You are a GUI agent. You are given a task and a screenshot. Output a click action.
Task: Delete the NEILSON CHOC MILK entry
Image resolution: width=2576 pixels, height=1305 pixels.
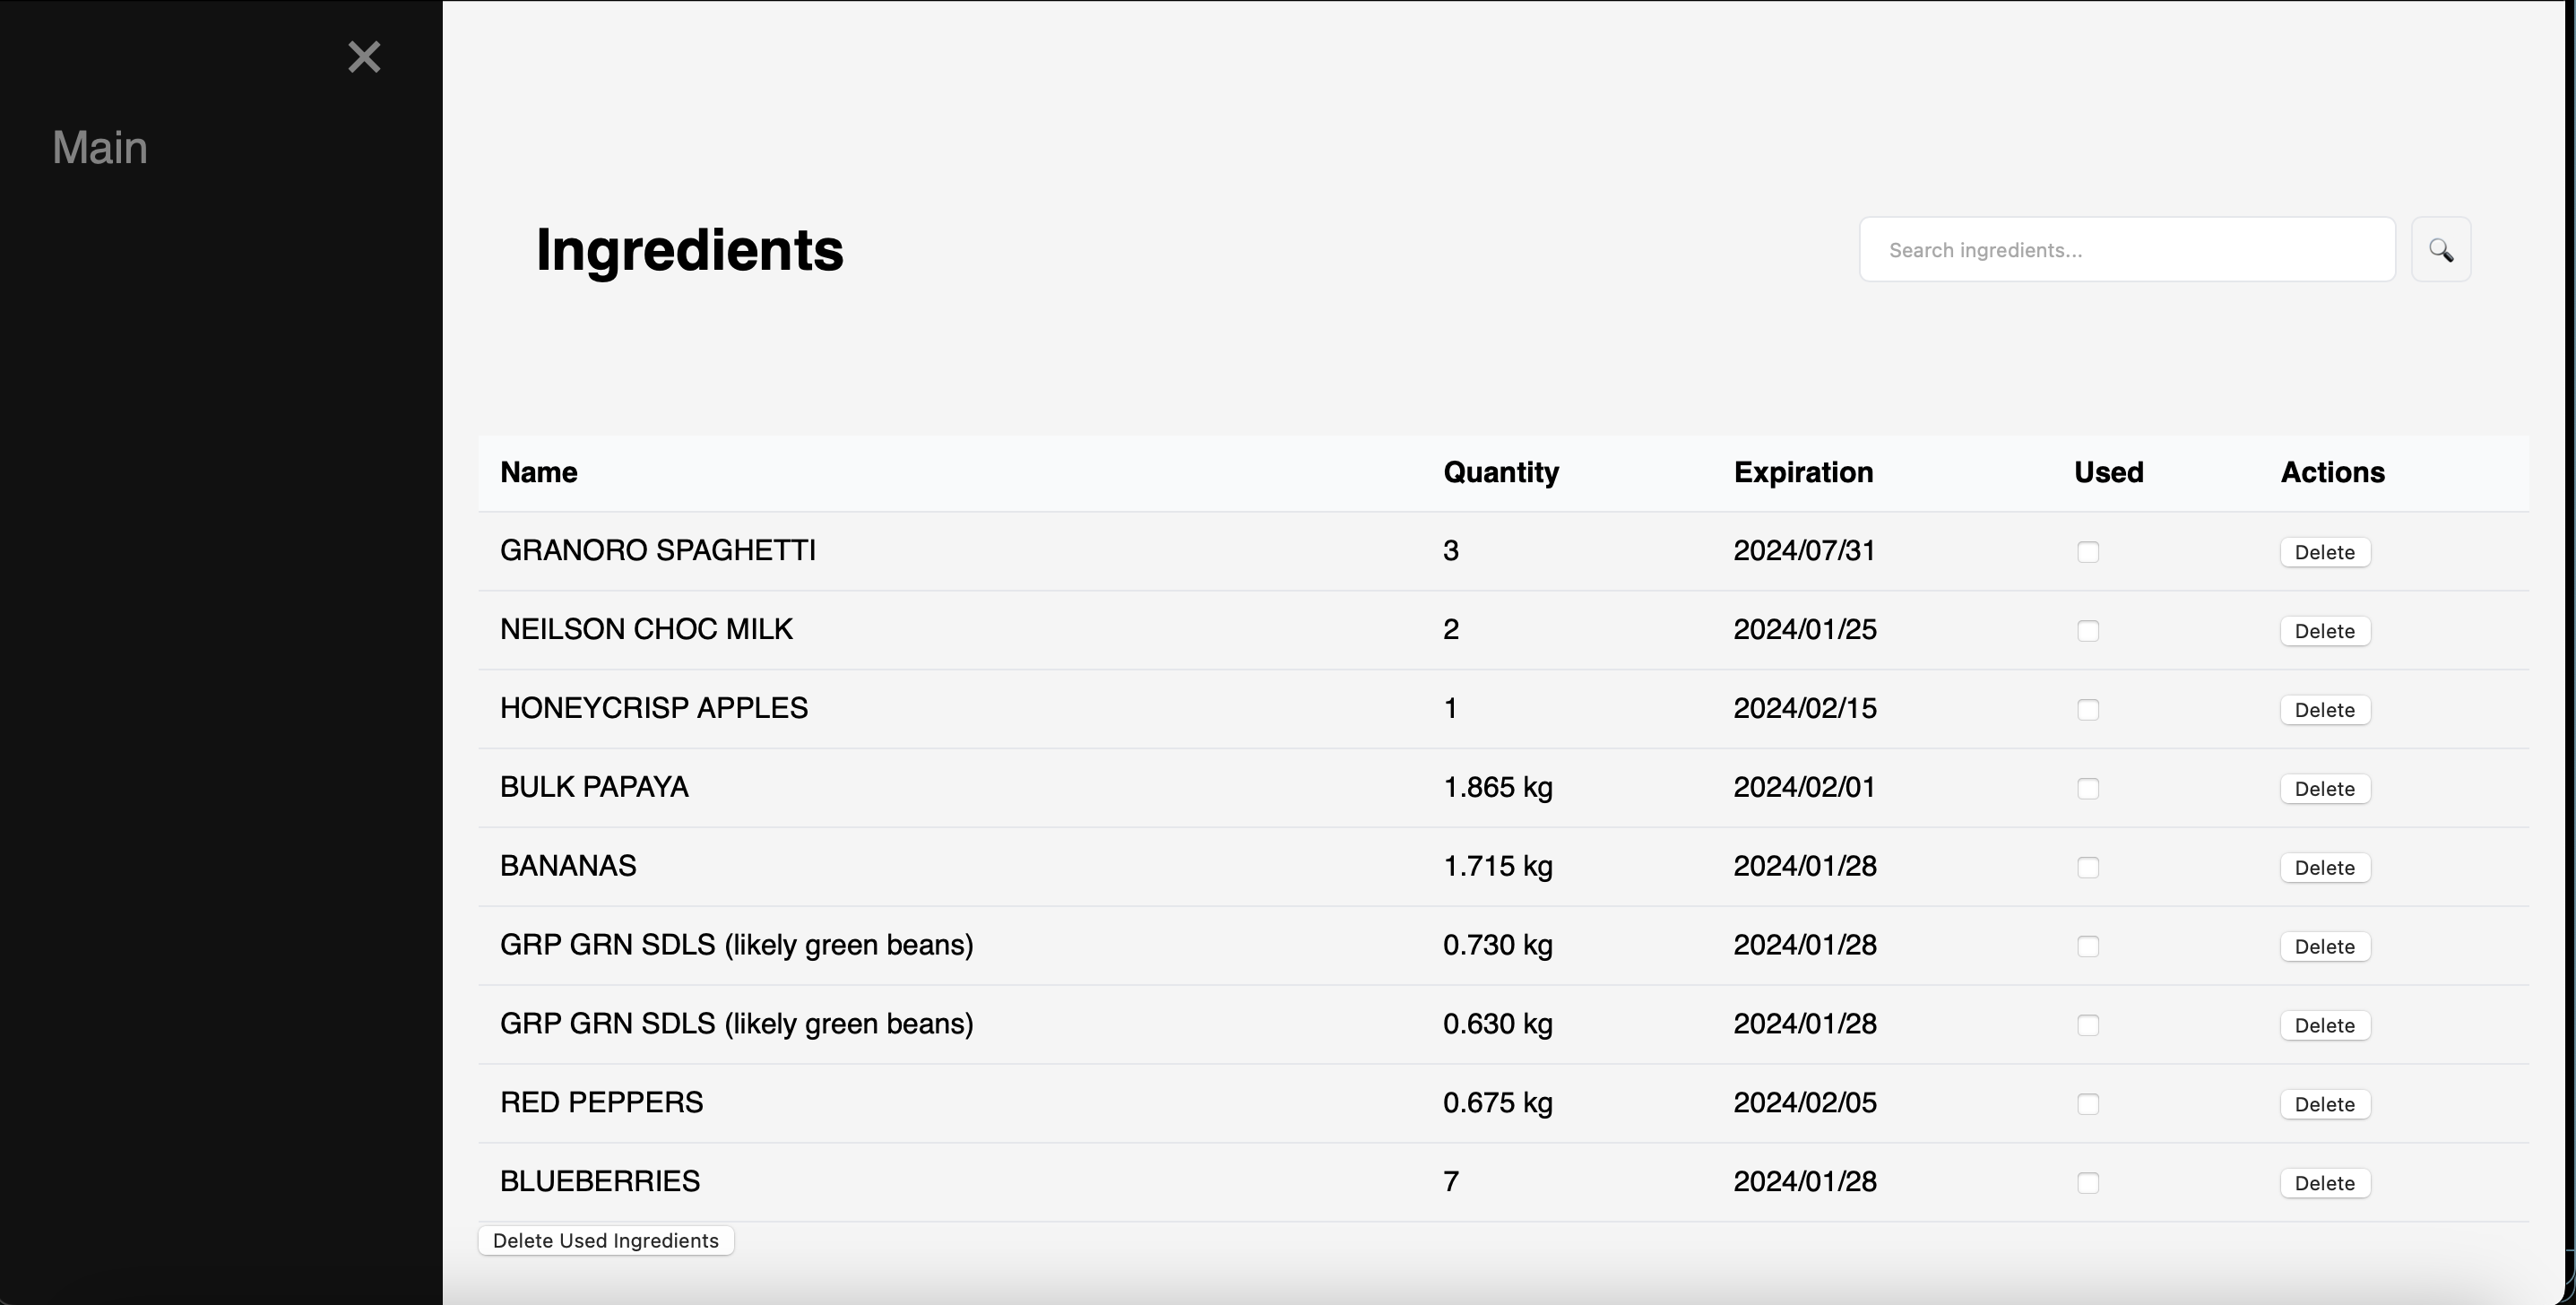point(2324,631)
